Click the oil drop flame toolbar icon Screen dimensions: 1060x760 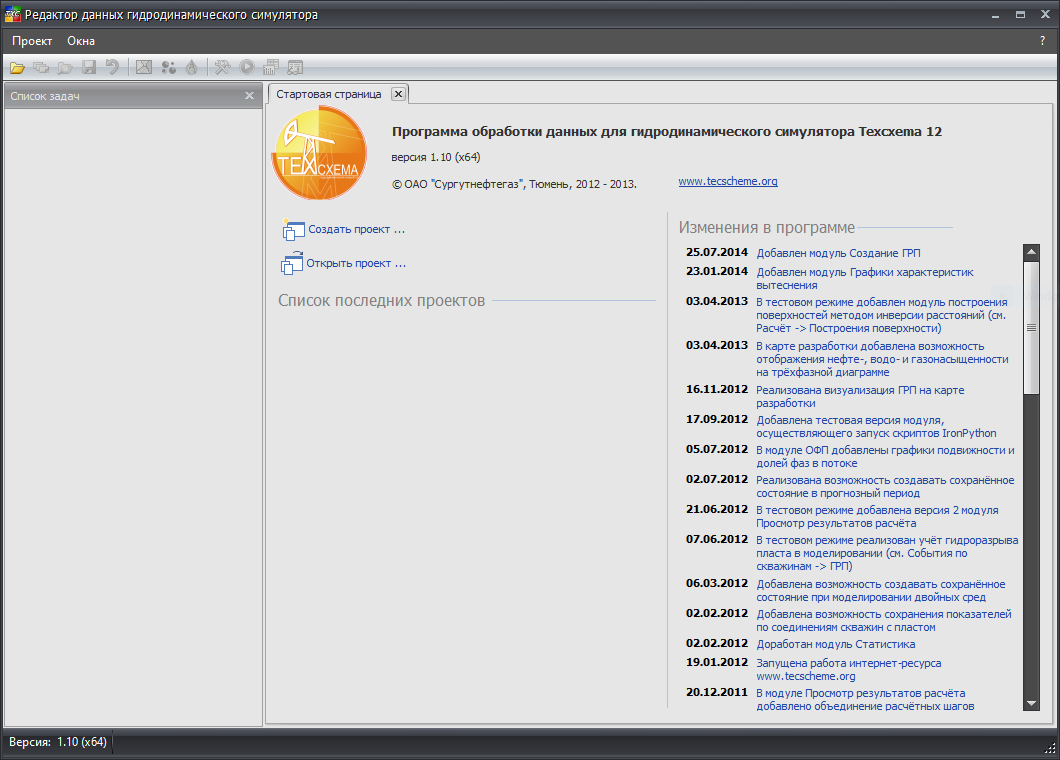[x=192, y=67]
